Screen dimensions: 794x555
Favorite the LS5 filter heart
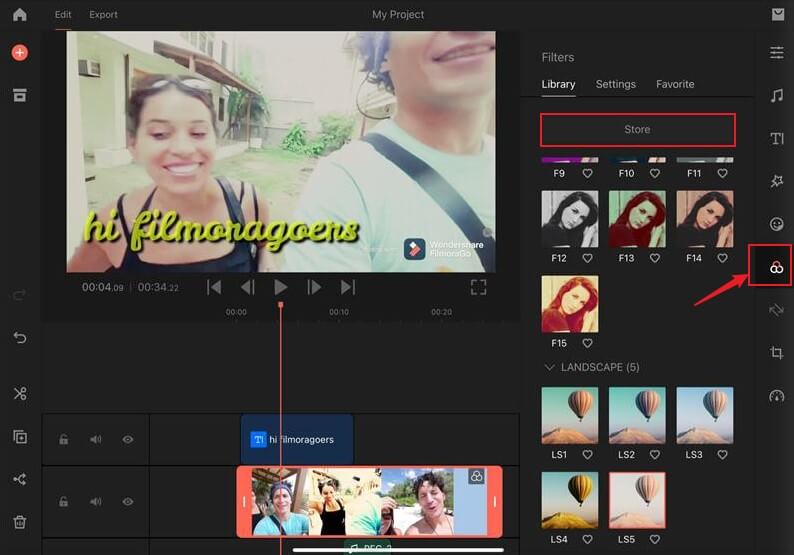point(655,539)
